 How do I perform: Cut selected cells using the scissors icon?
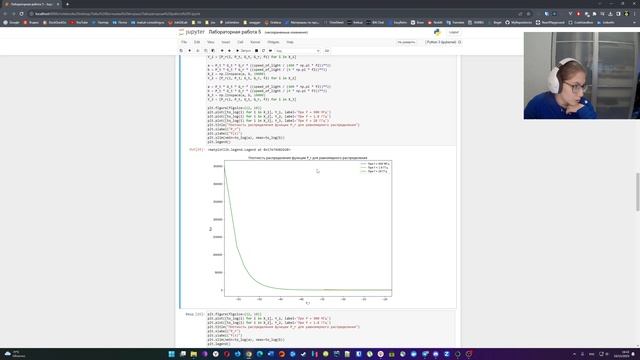pos(198,51)
